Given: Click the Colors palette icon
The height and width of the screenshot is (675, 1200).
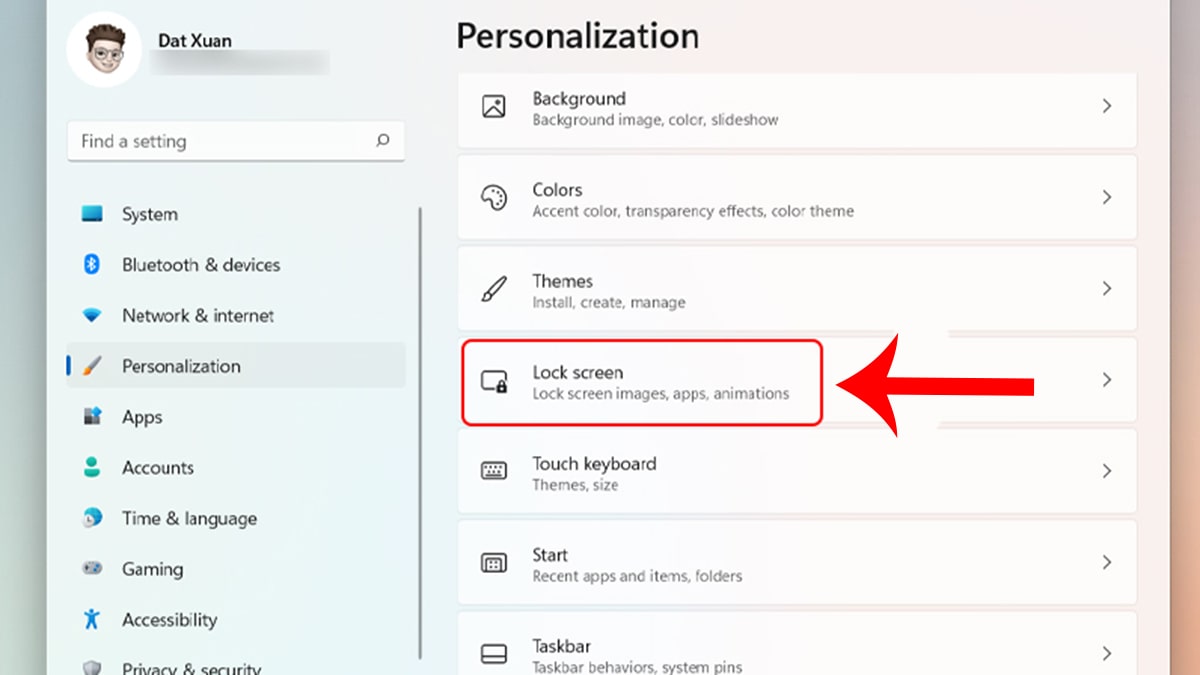Looking at the screenshot, I should pyautogui.click(x=494, y=198).
